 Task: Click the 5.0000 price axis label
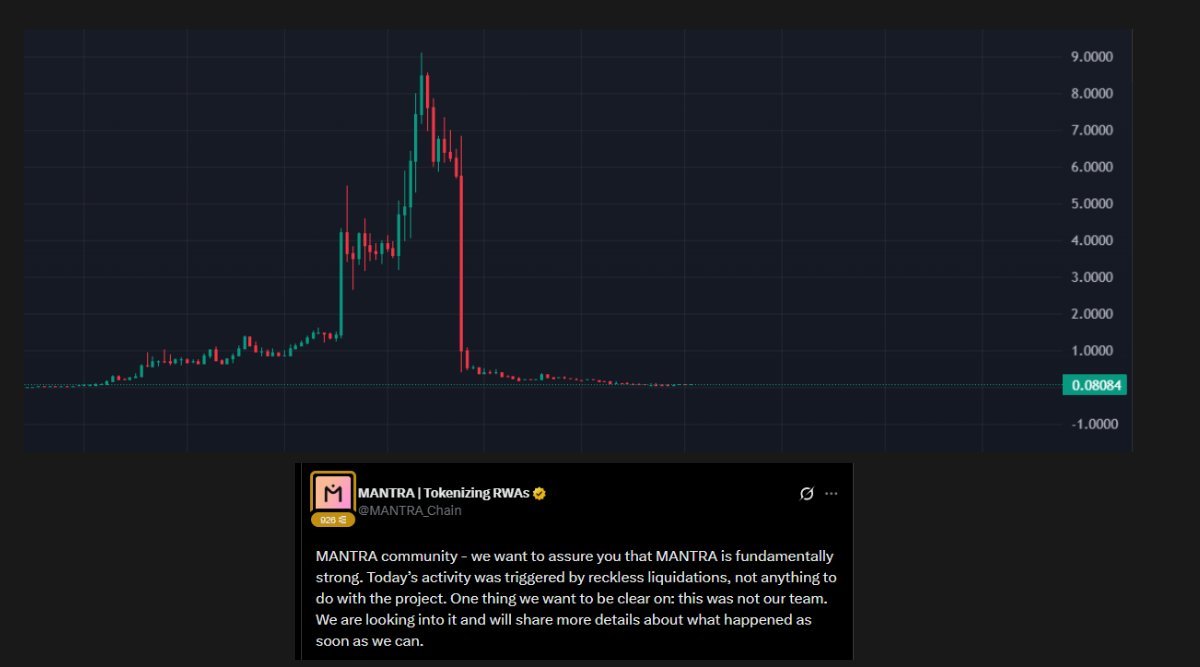pos(1092,204)
